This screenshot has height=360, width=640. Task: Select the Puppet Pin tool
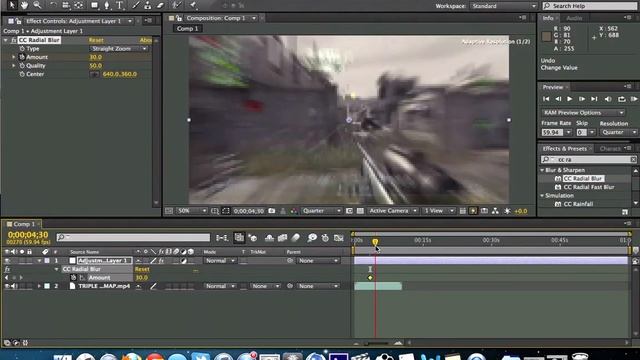point(193,5)
